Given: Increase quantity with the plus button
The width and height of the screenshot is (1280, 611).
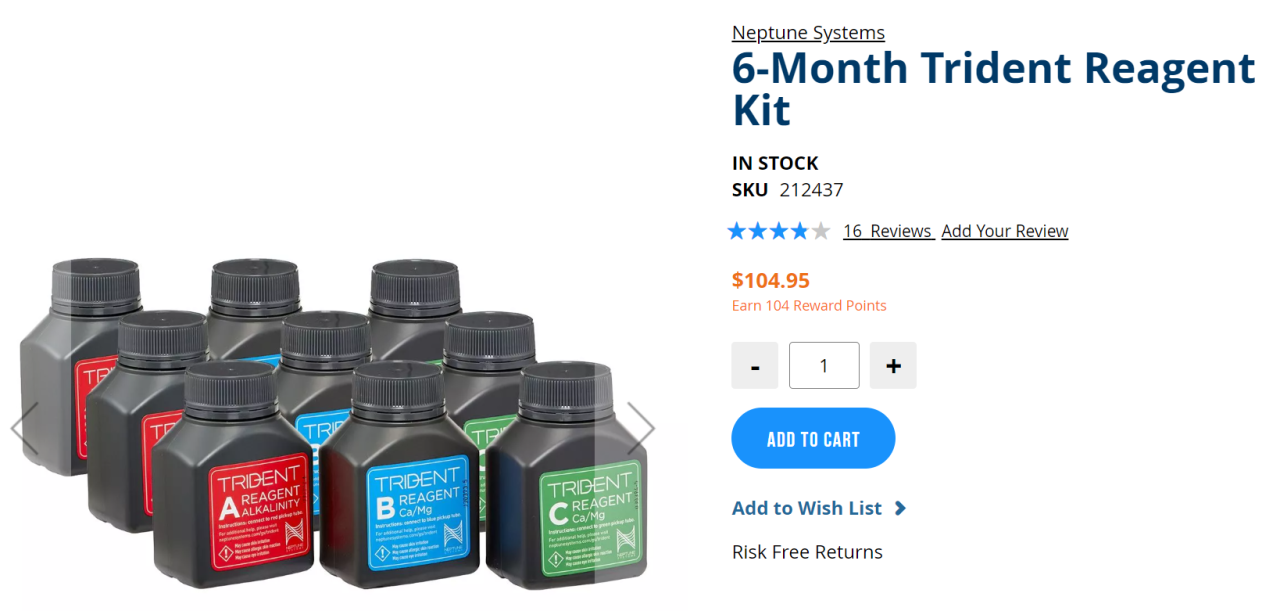Looking at the screenshot, I should [893, 366].
